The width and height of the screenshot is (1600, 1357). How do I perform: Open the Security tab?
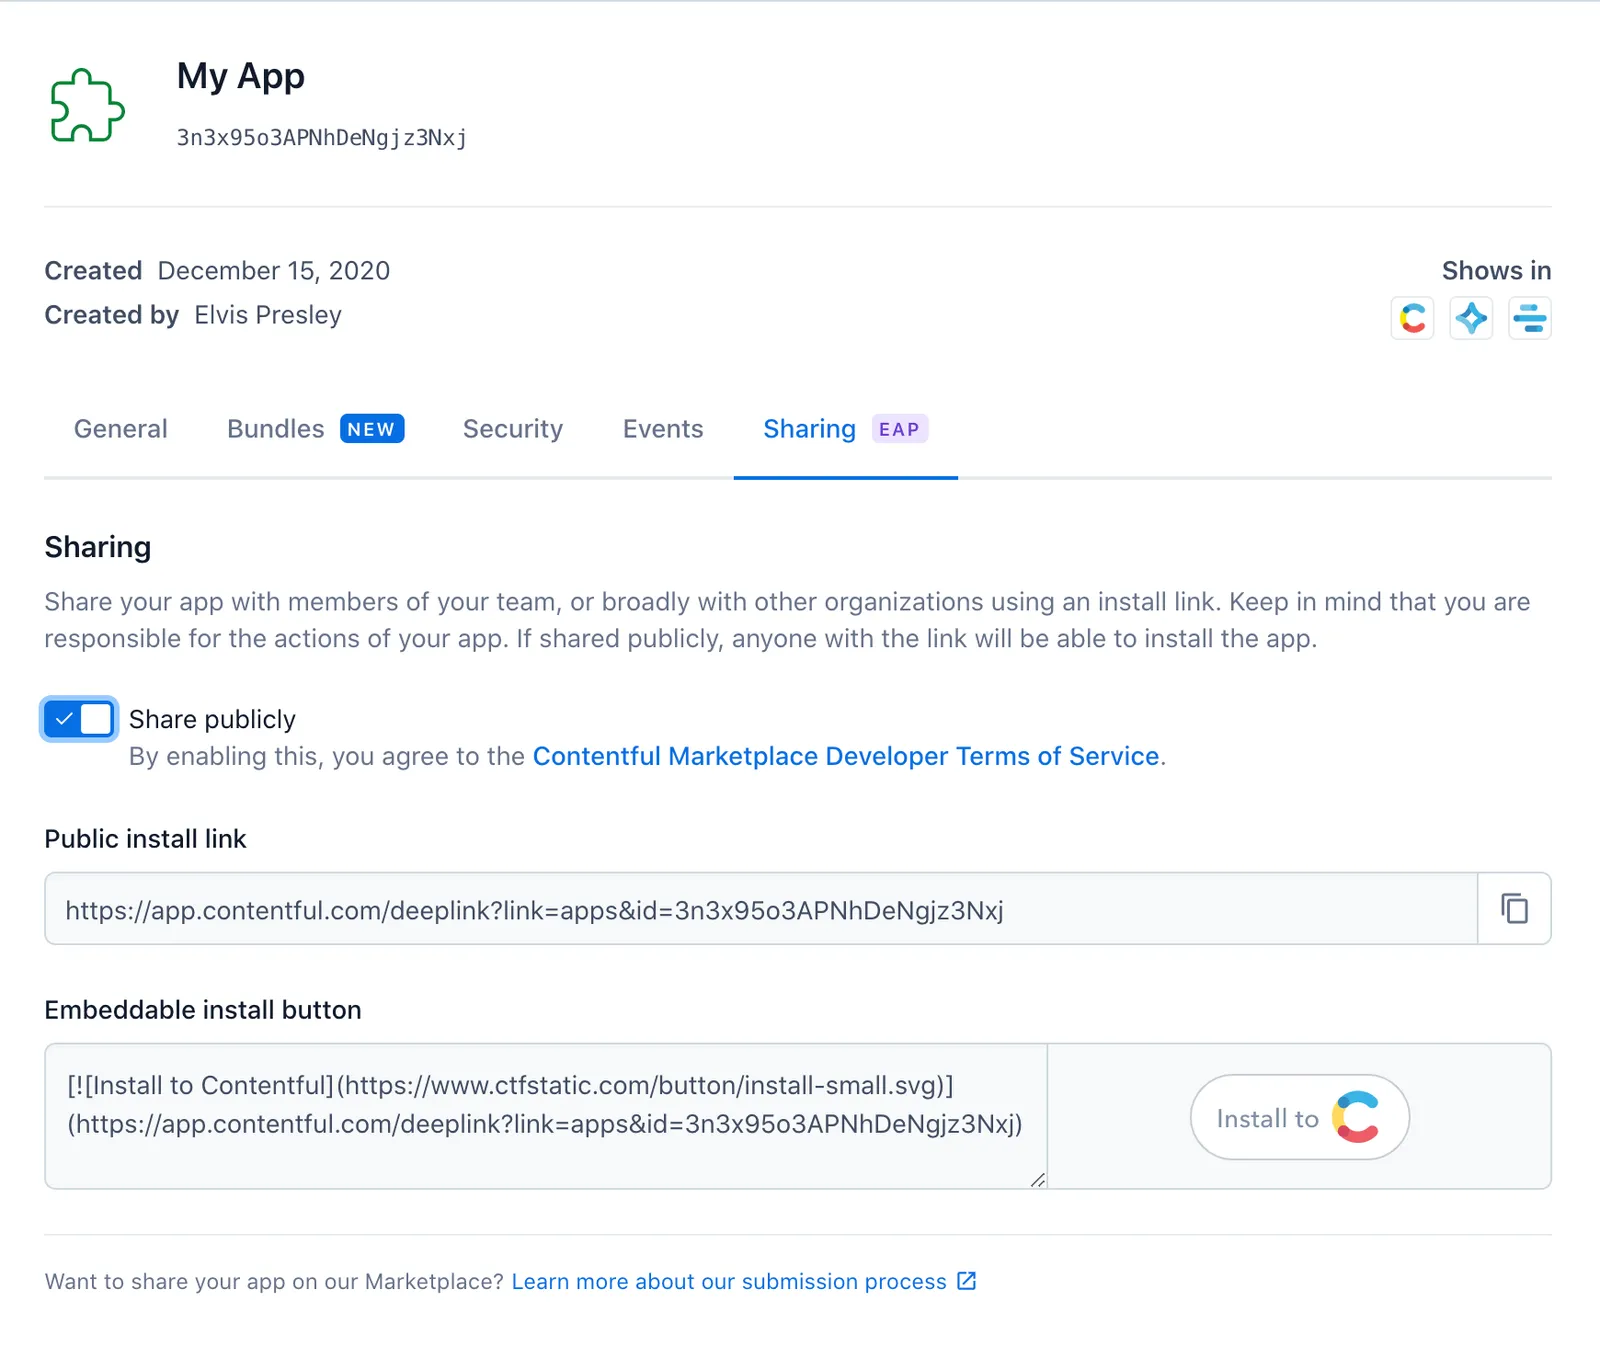(513, 429)
